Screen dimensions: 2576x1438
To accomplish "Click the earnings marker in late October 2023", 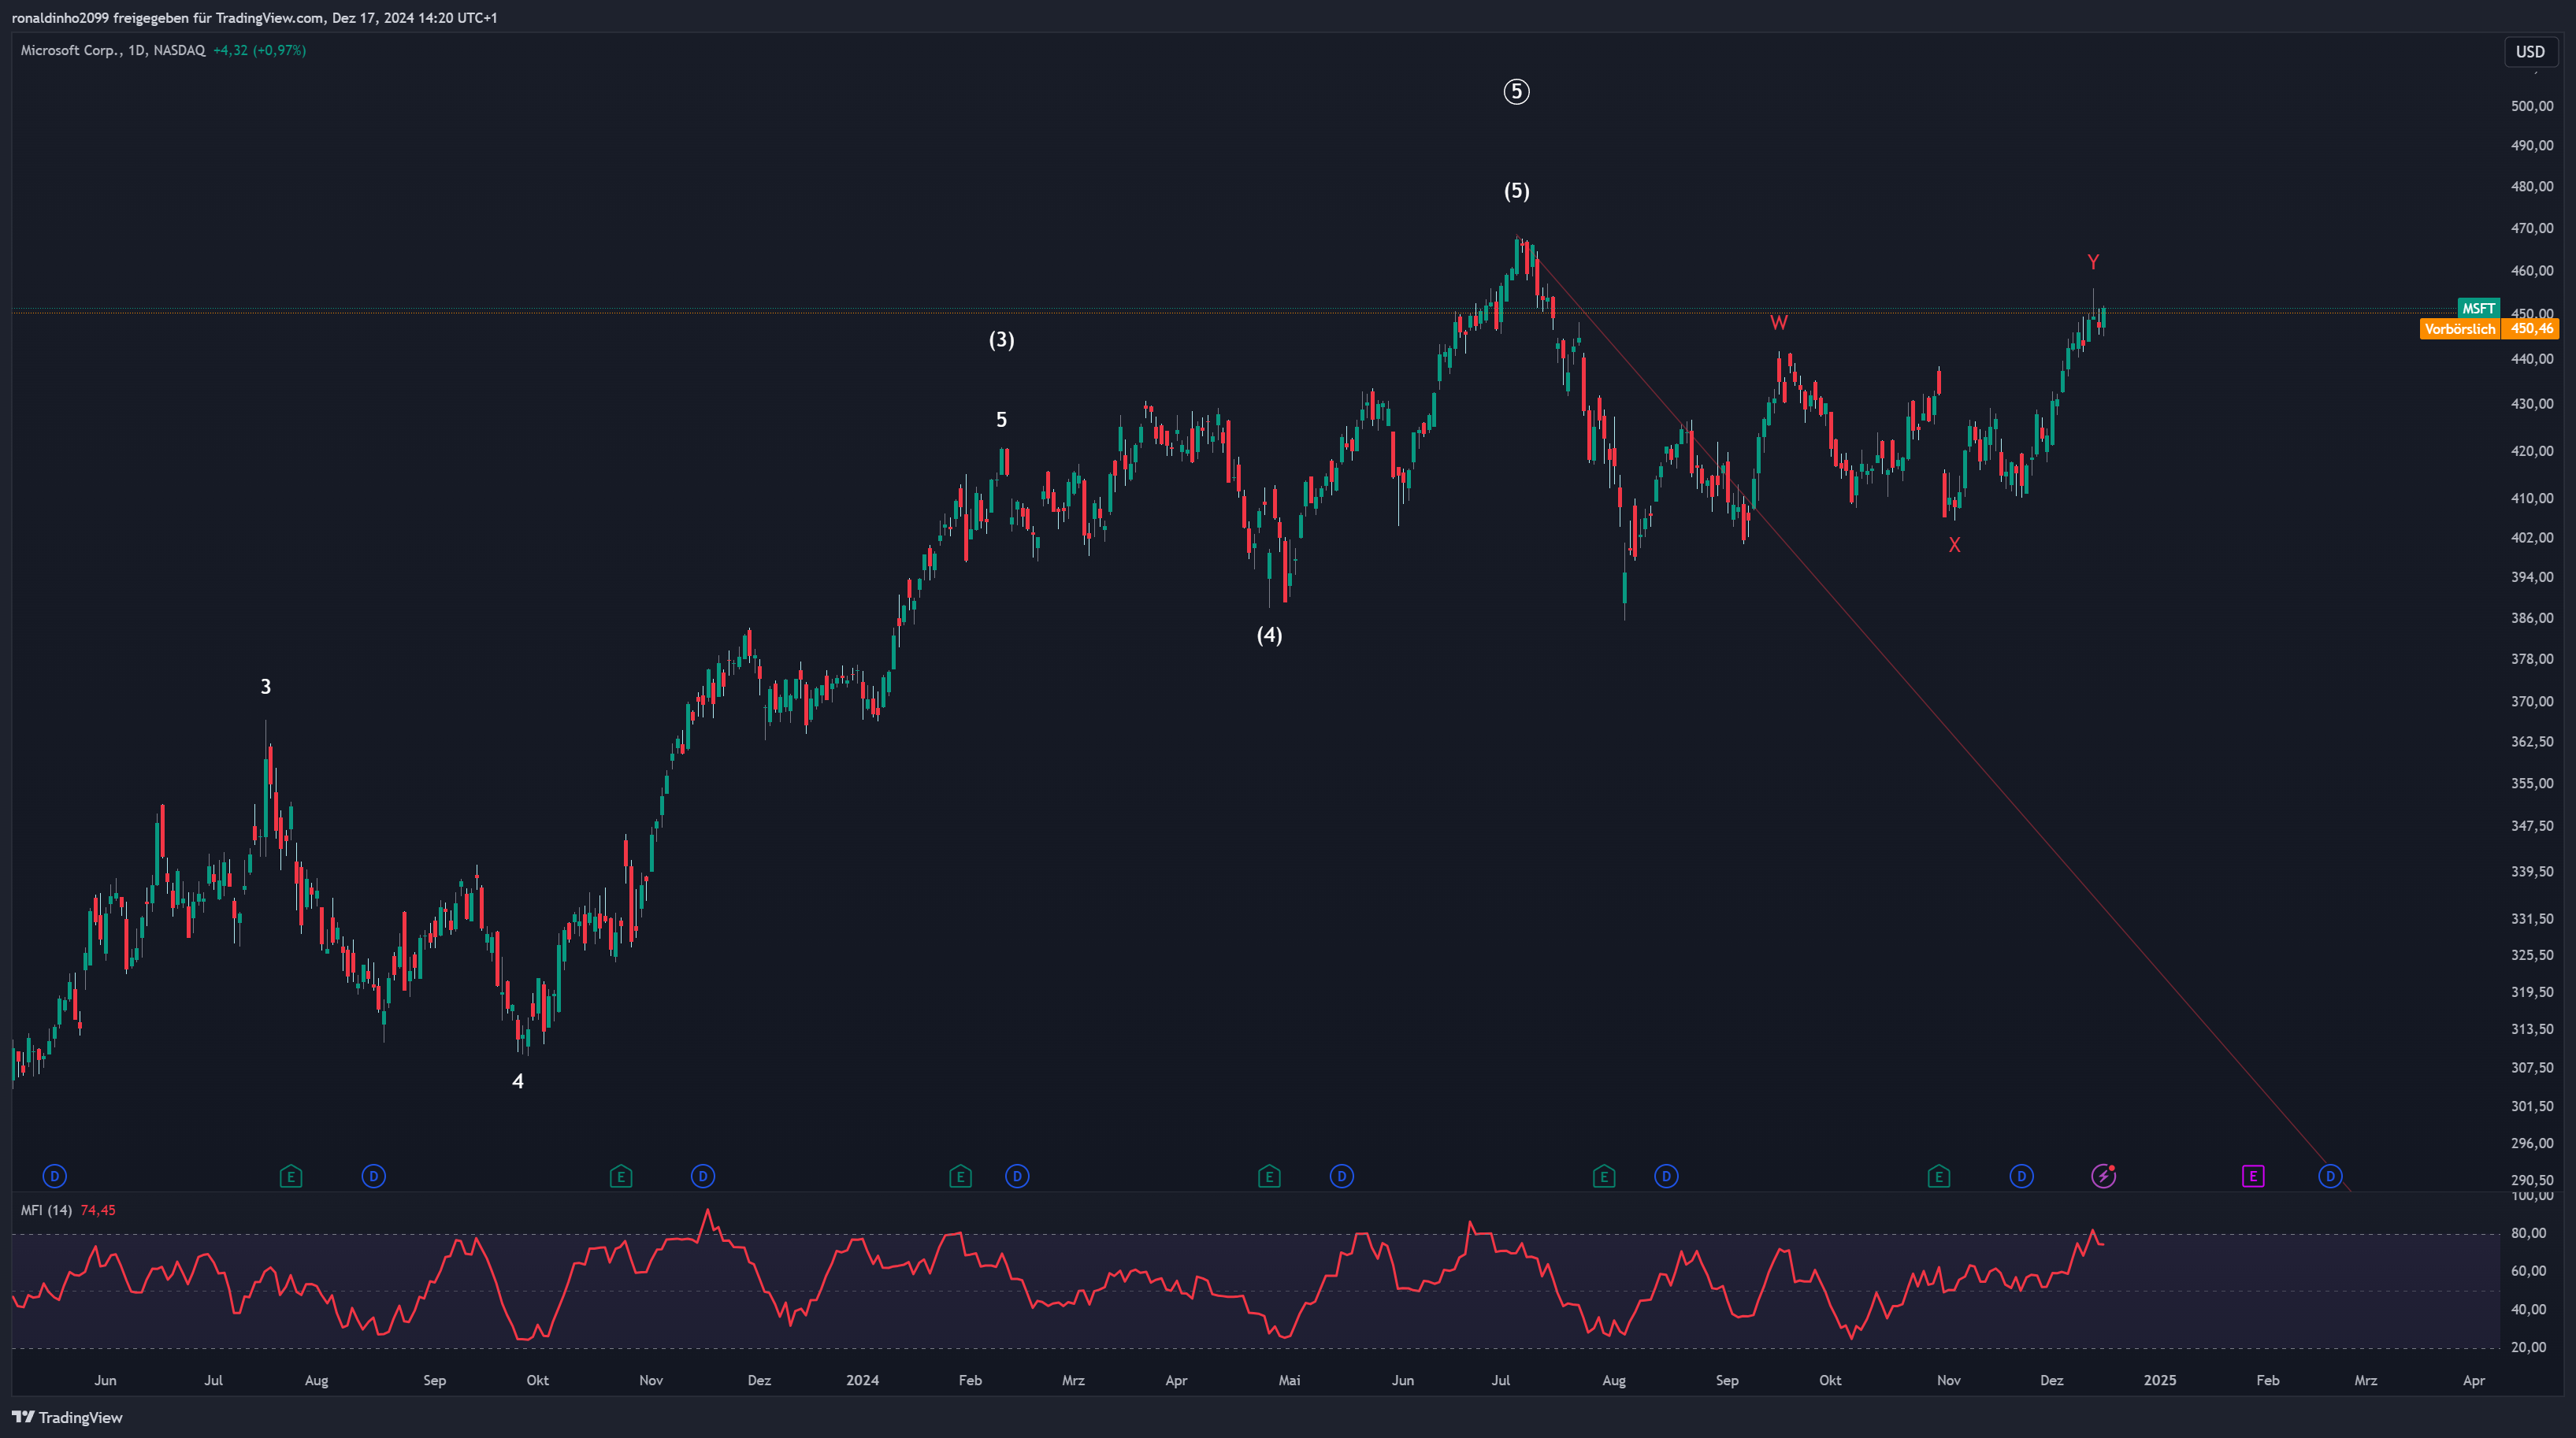I will pos(621,1176).
